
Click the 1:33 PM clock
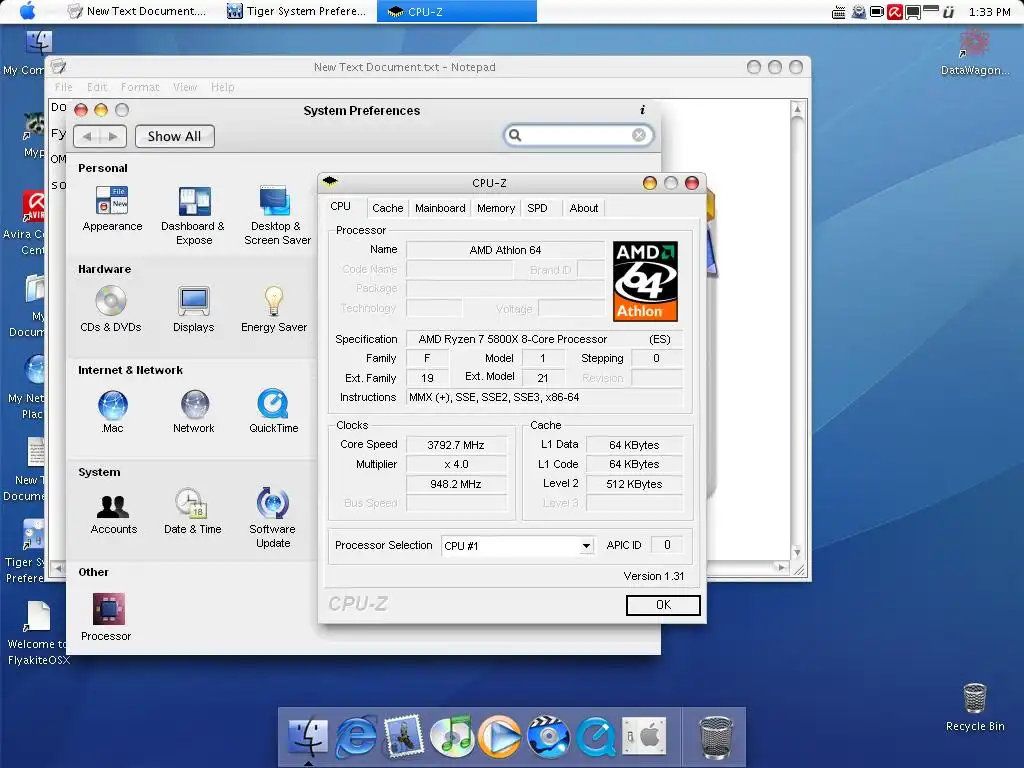(x=989, y=12)
